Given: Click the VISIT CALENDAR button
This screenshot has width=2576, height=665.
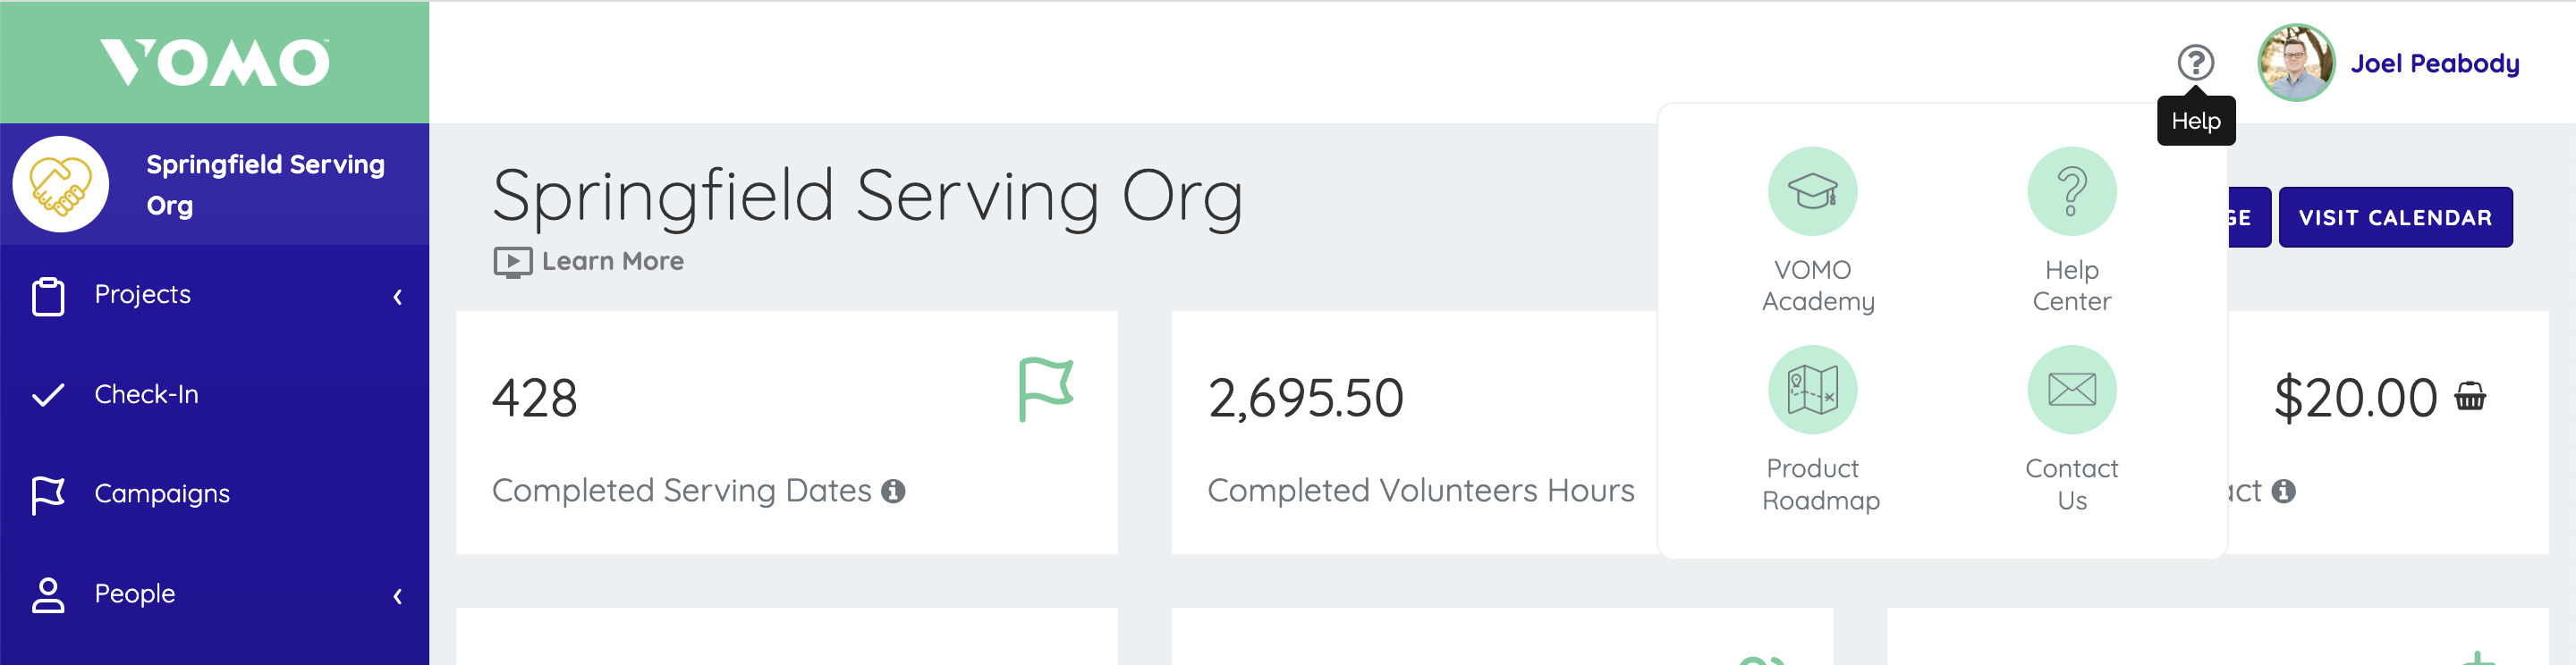Looking at the screenshot, I should click(x=2394, y=217).
